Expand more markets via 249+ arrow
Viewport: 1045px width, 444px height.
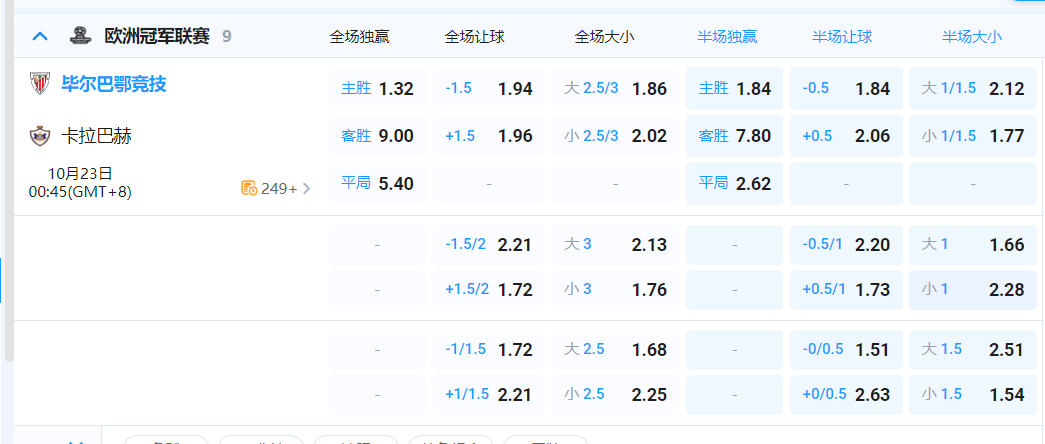pyautogui.click(x=306, y=188)
